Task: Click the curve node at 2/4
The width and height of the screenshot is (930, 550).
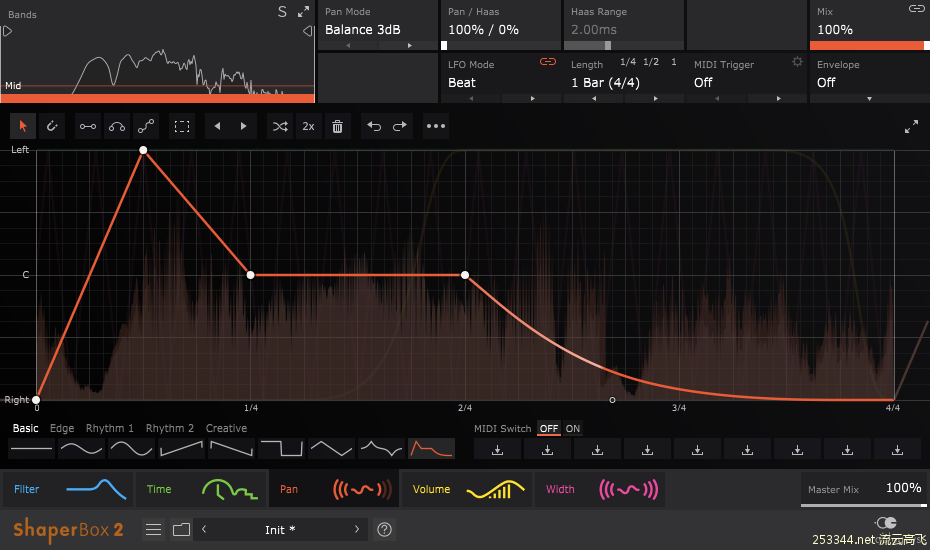Action: [465, 275]
